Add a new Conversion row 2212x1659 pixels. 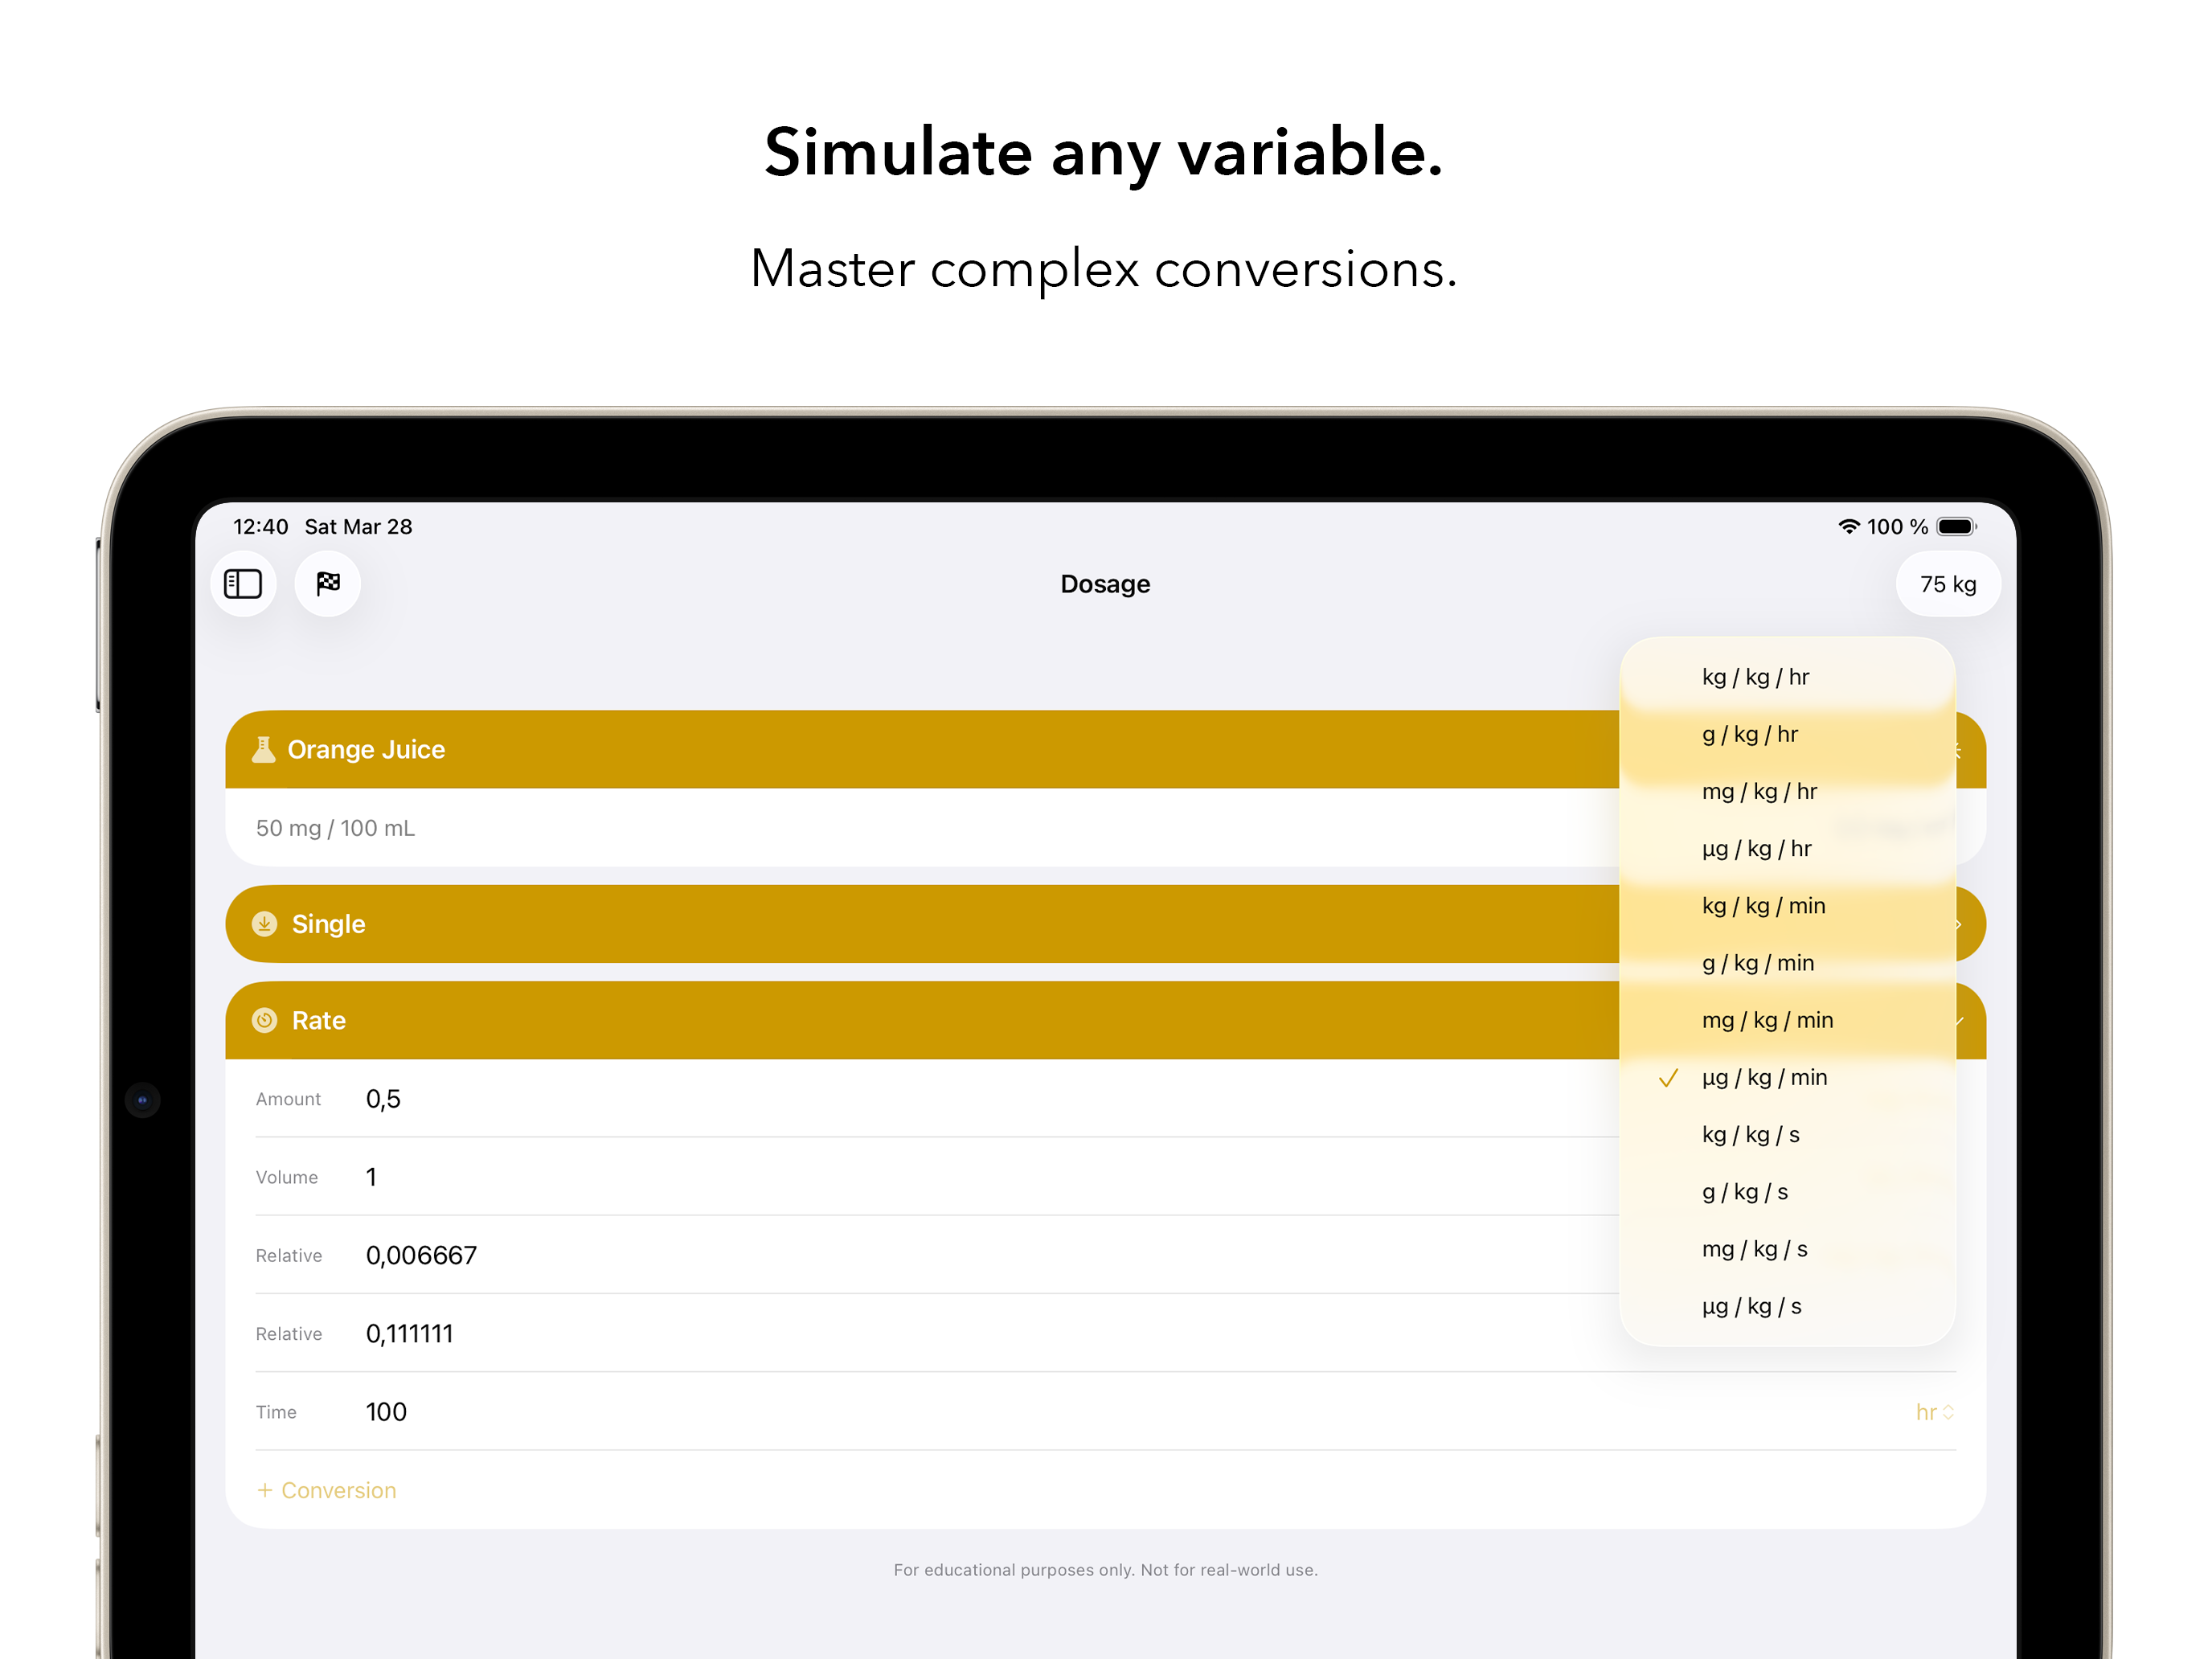click(x=327, y=1490)
